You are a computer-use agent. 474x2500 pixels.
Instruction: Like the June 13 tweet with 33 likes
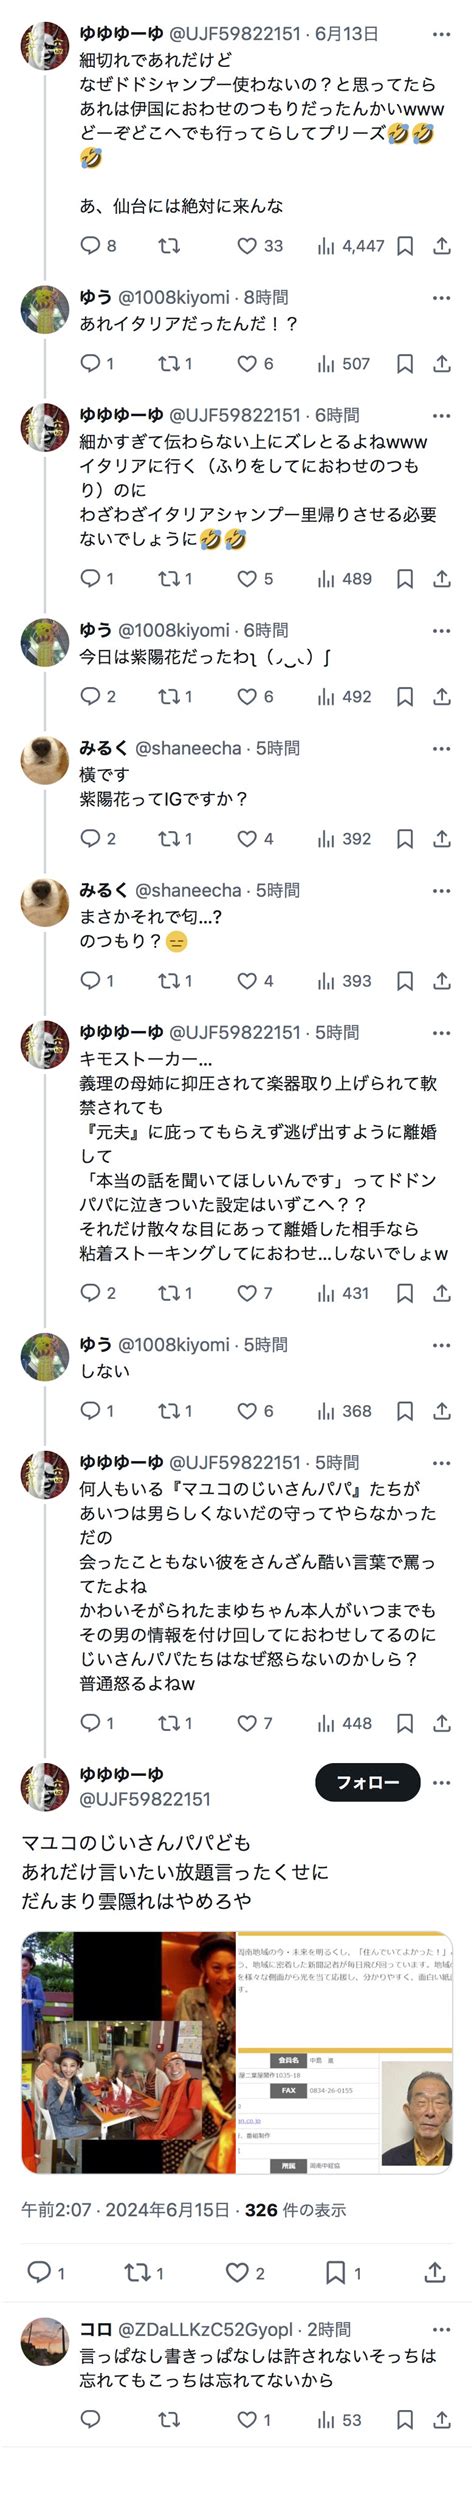coord(259,246)
